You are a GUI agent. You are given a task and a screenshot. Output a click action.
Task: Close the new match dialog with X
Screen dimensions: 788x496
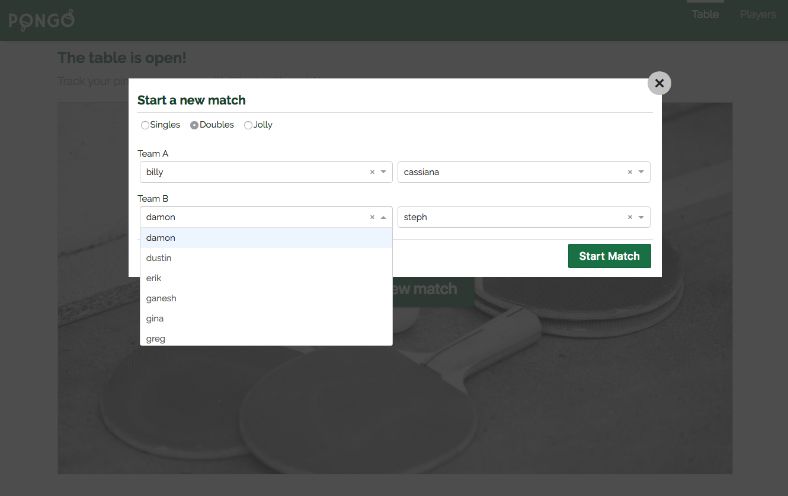tap(659, 83)
